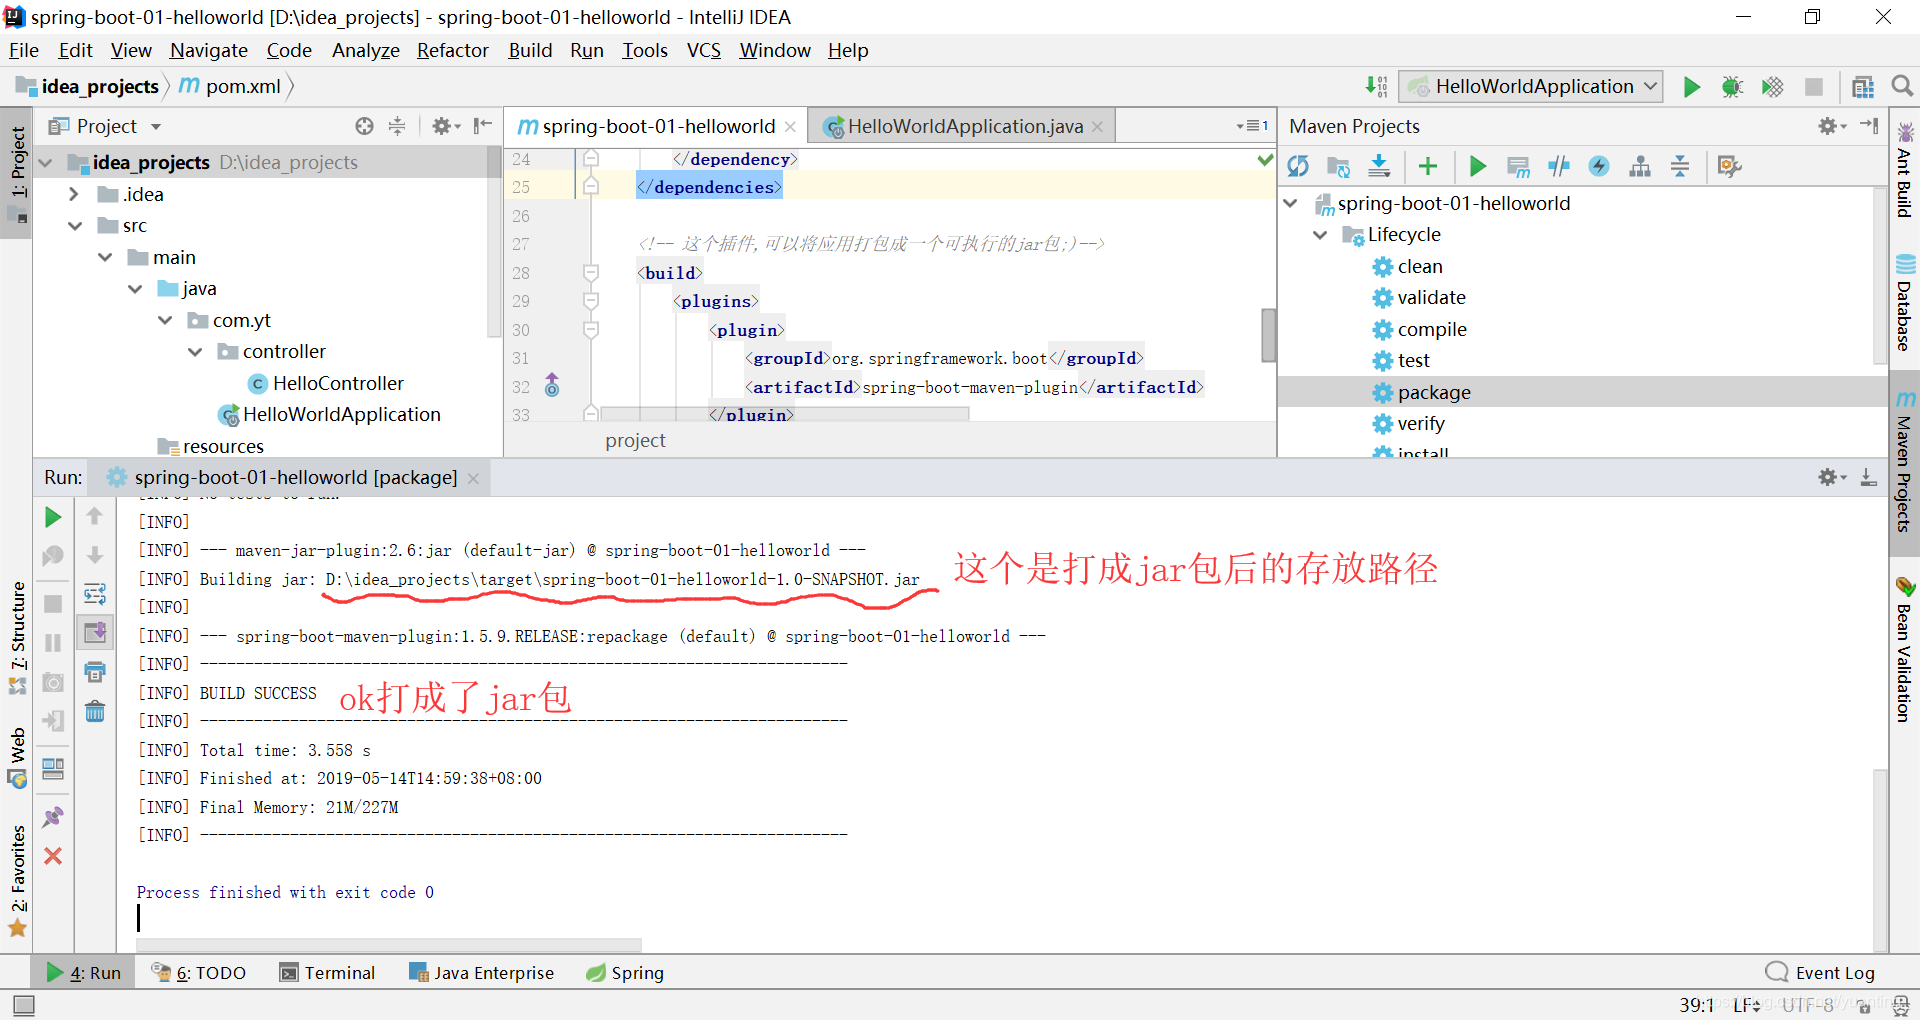Start debug with the bug icon
The width and height of the screenshot is (1920, 1020).
(1732, 87)
